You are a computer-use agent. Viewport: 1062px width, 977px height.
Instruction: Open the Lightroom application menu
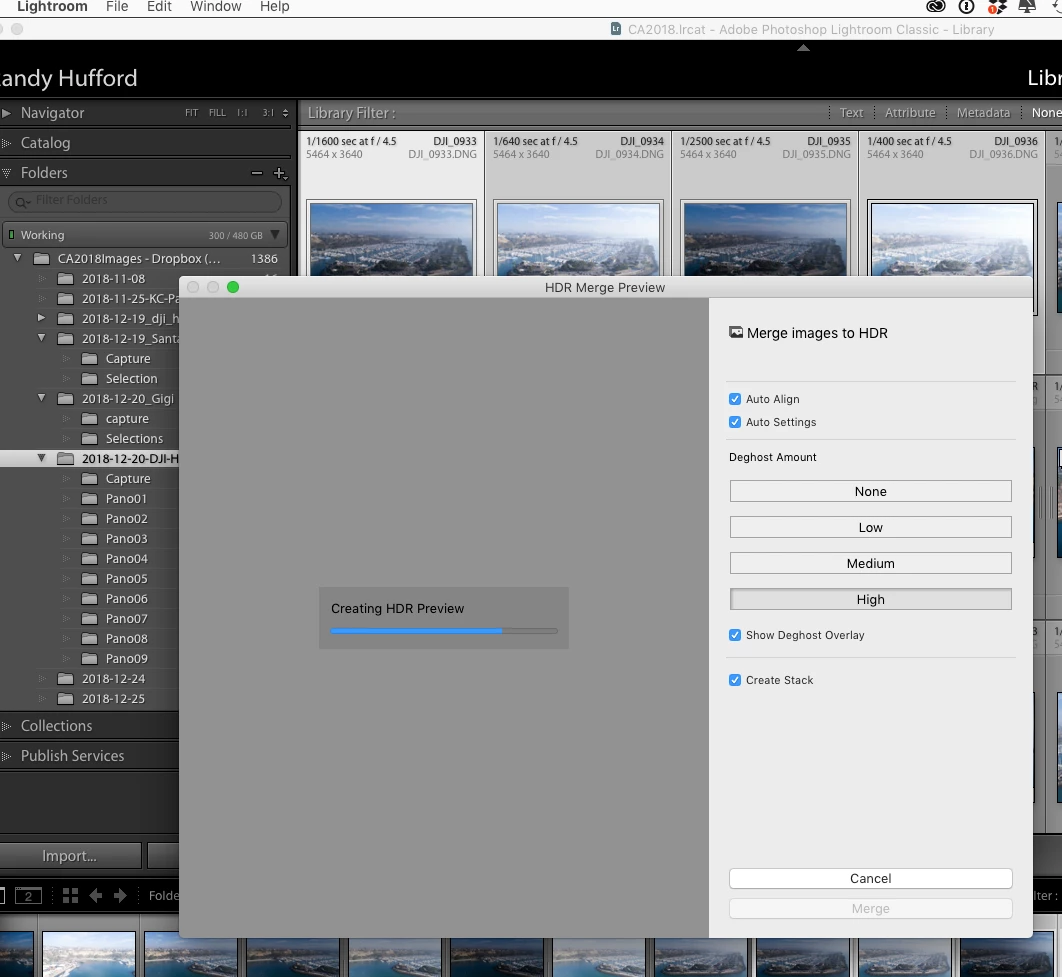tap(52, 7)
